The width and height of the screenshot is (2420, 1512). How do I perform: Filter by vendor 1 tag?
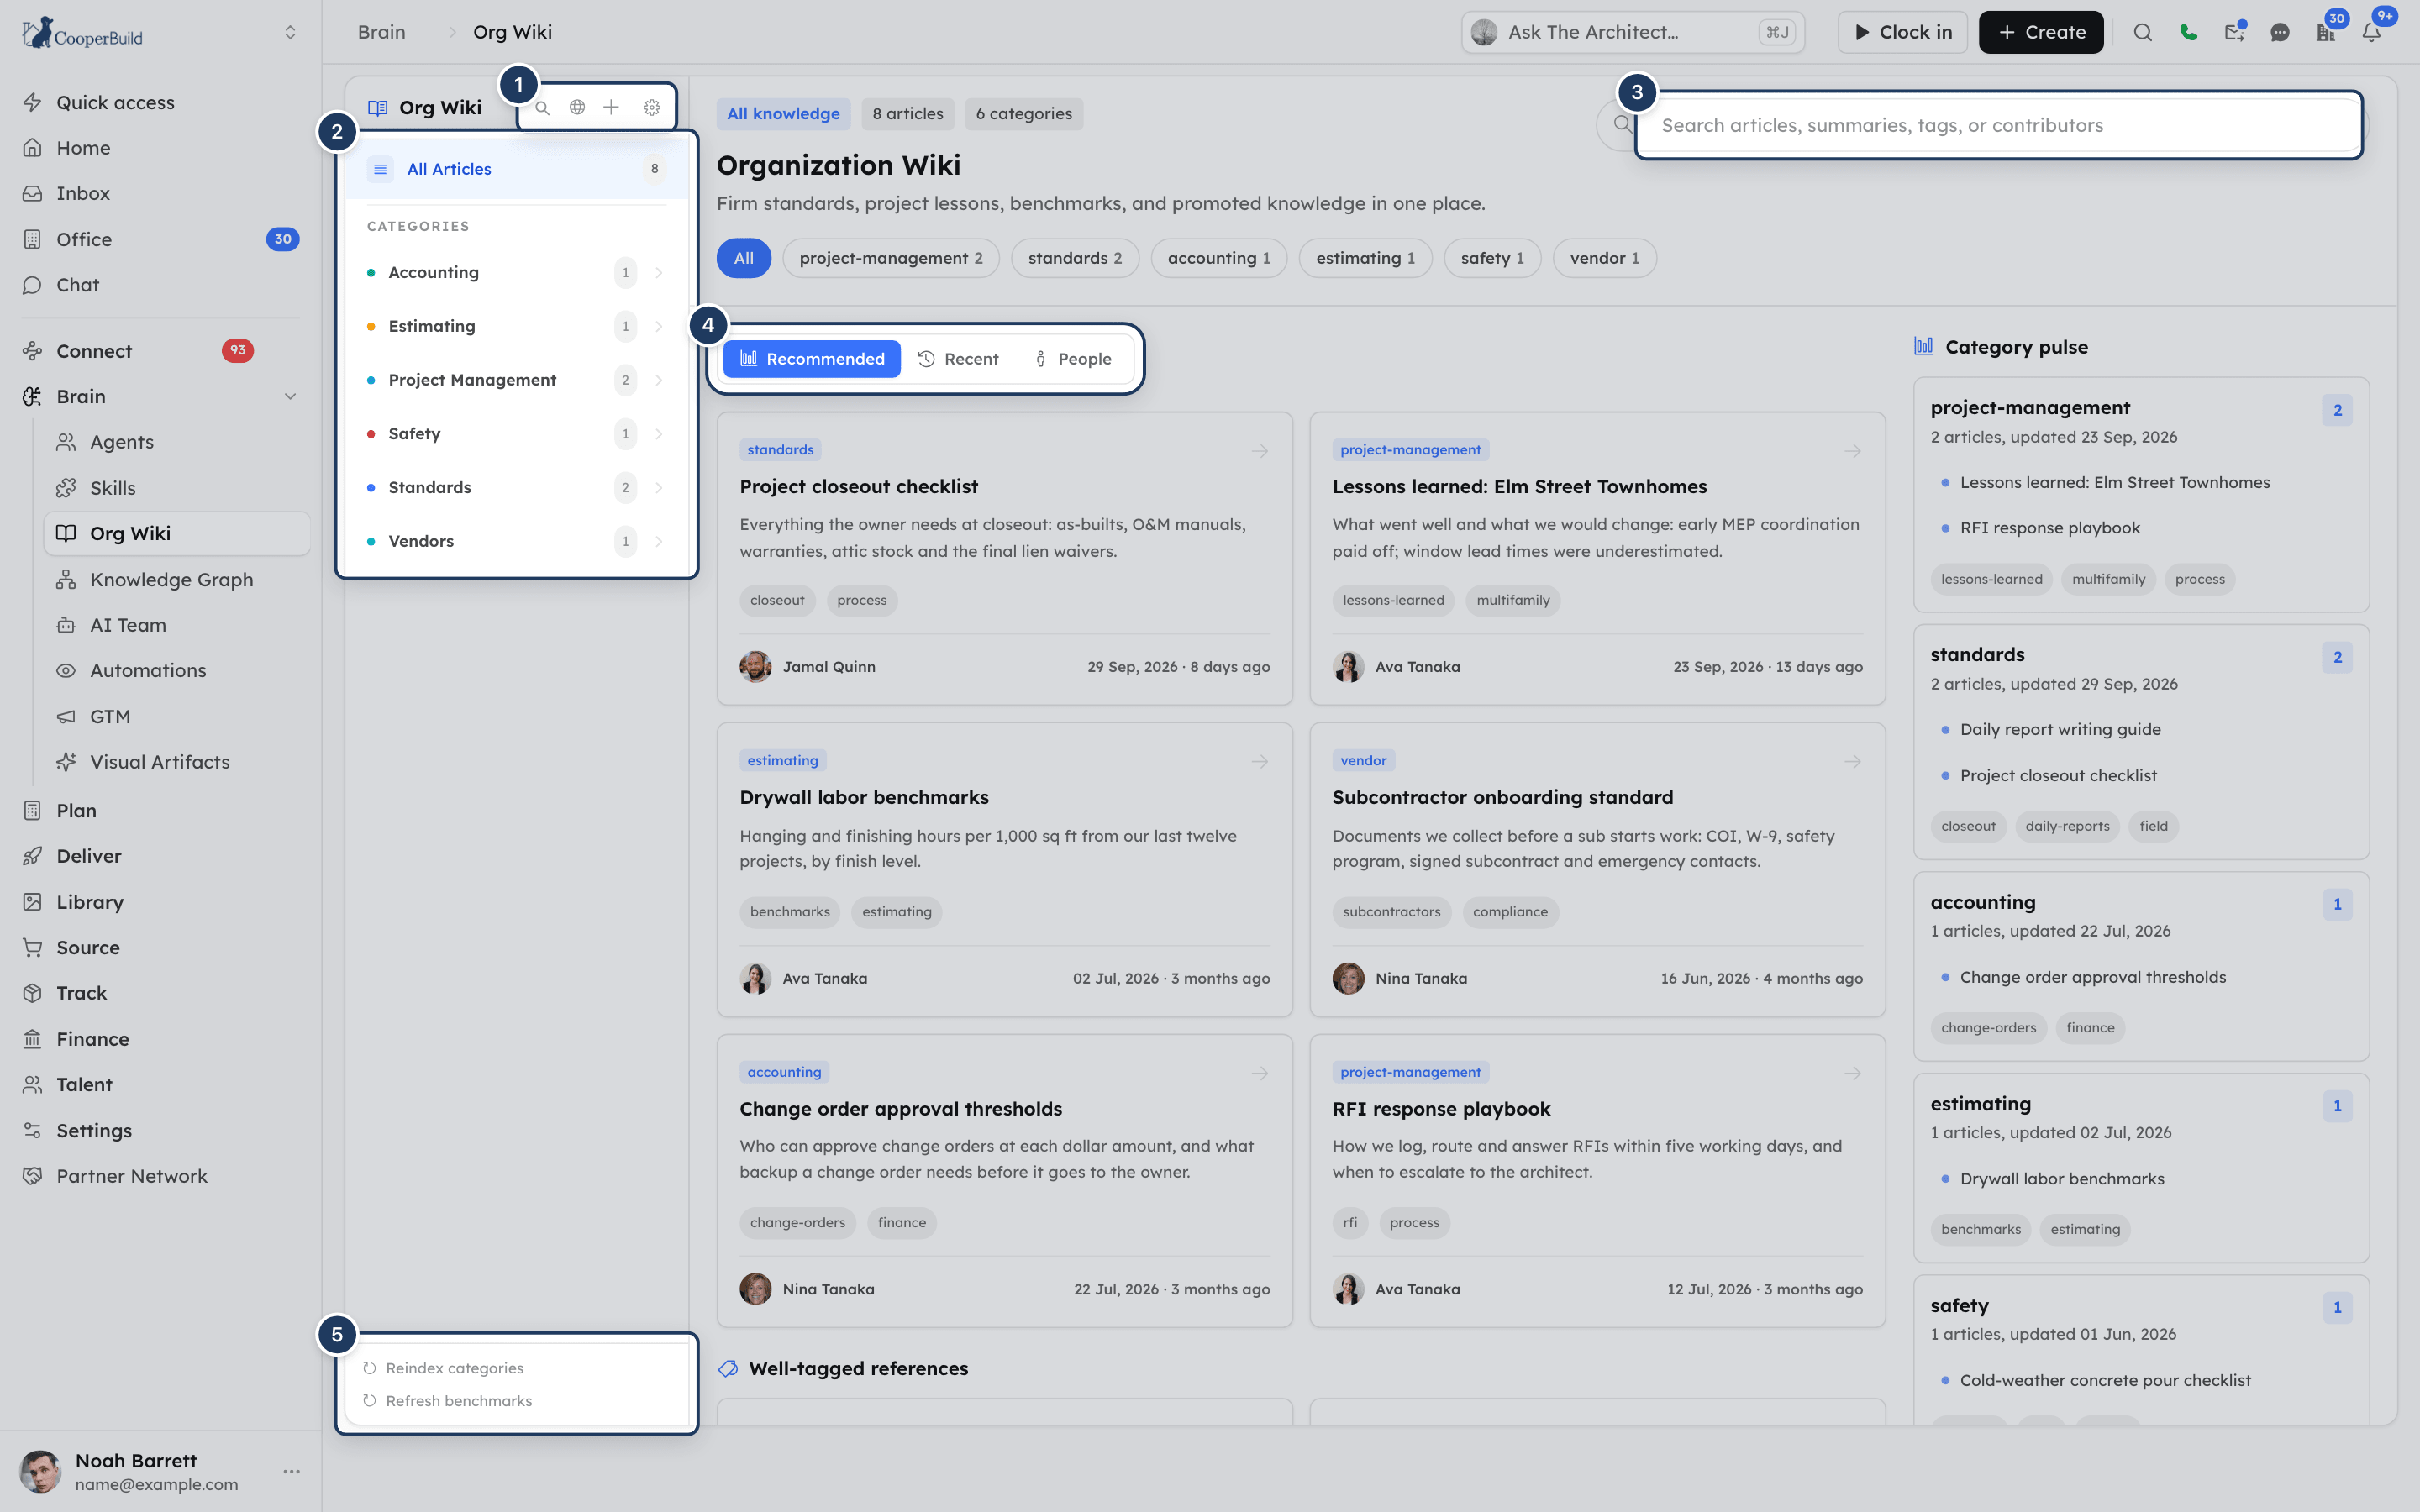1603,258
